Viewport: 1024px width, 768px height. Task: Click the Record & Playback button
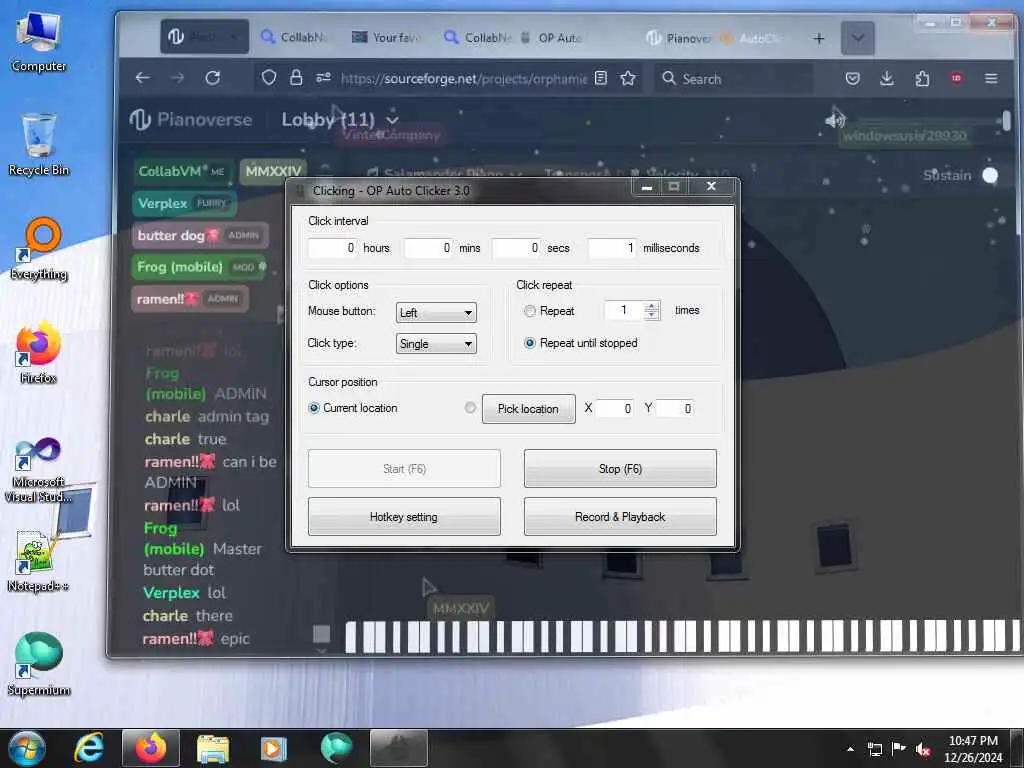(x=620, y=517)
